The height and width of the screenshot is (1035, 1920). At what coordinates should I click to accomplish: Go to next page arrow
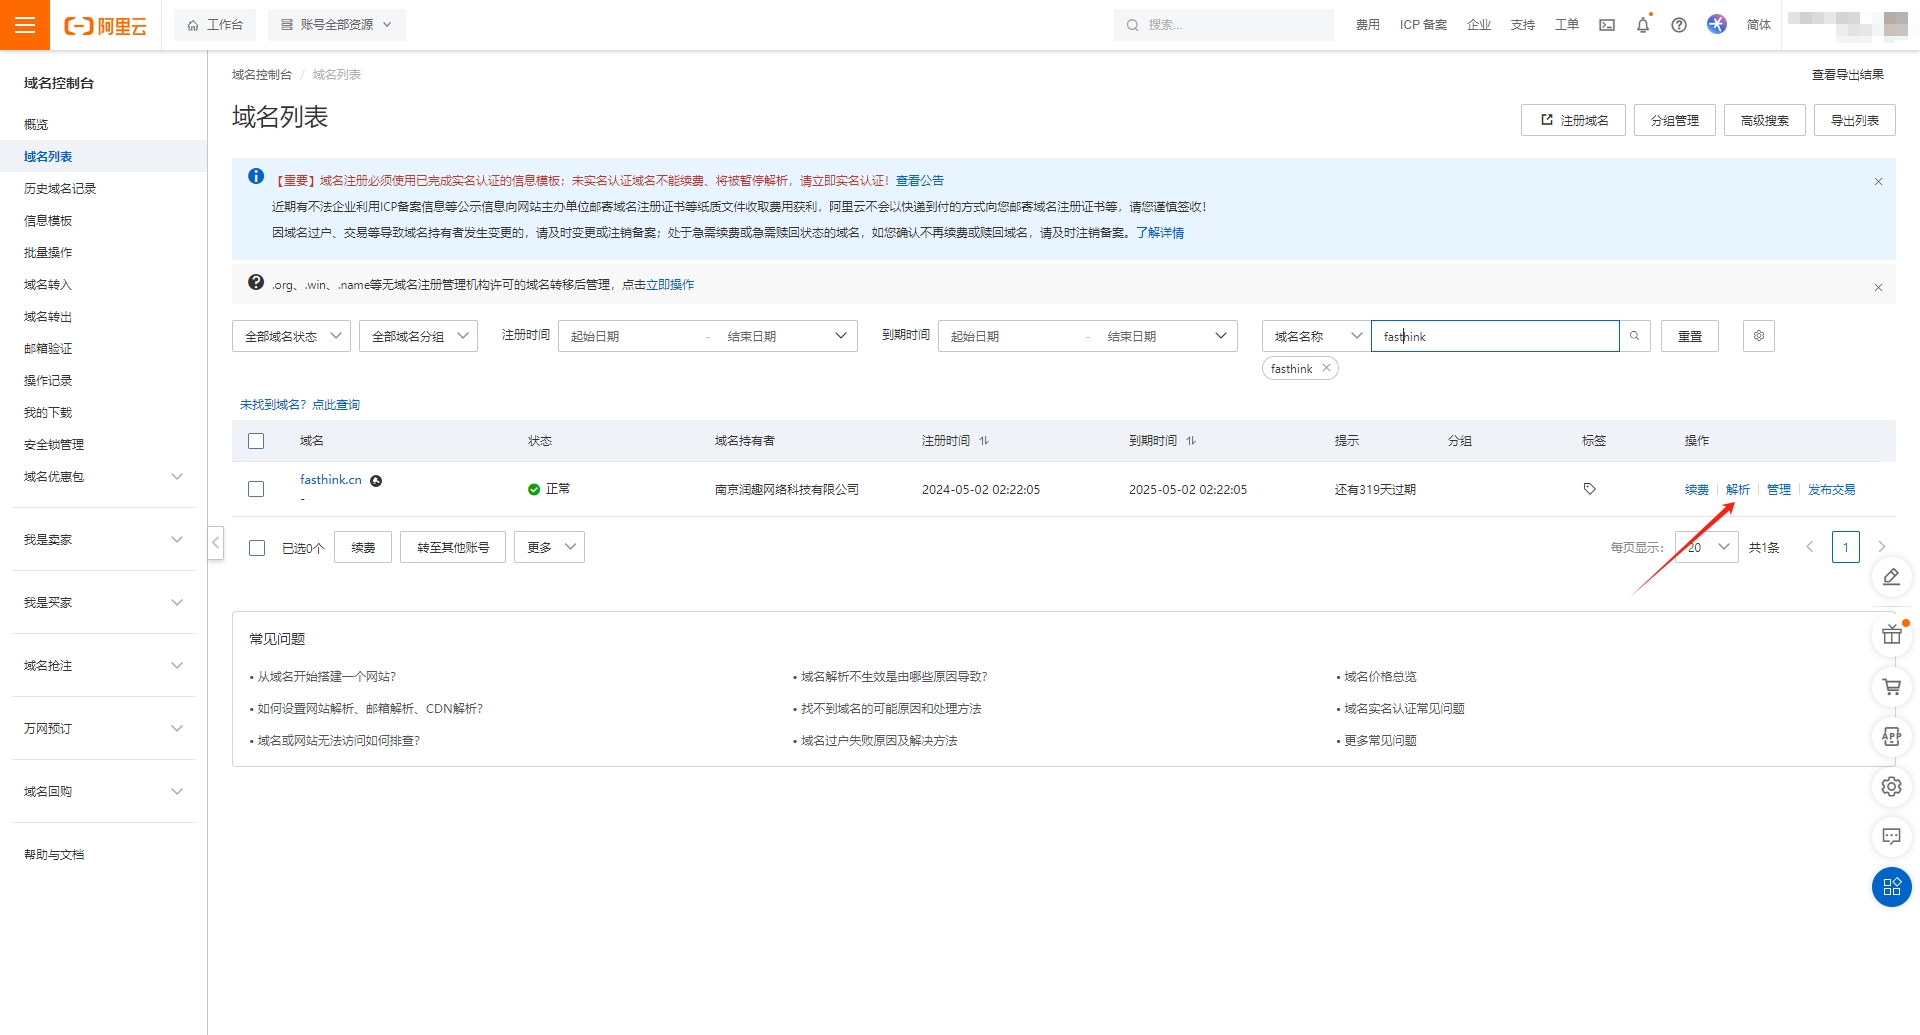pyautogui.click(x=1881, y=547)
